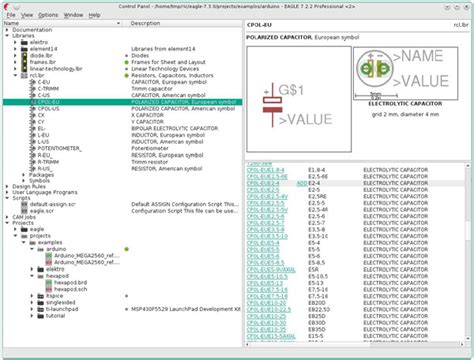Toggle the green in-use dot for rcl.lbr

click(x=127, y=76)
